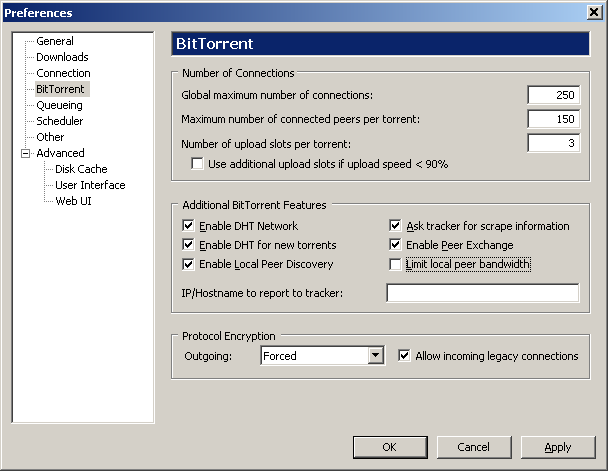This screenshot has height=471, width=608.
Task: Check Use additional upload slots option
Action: (x=198, y=164)
